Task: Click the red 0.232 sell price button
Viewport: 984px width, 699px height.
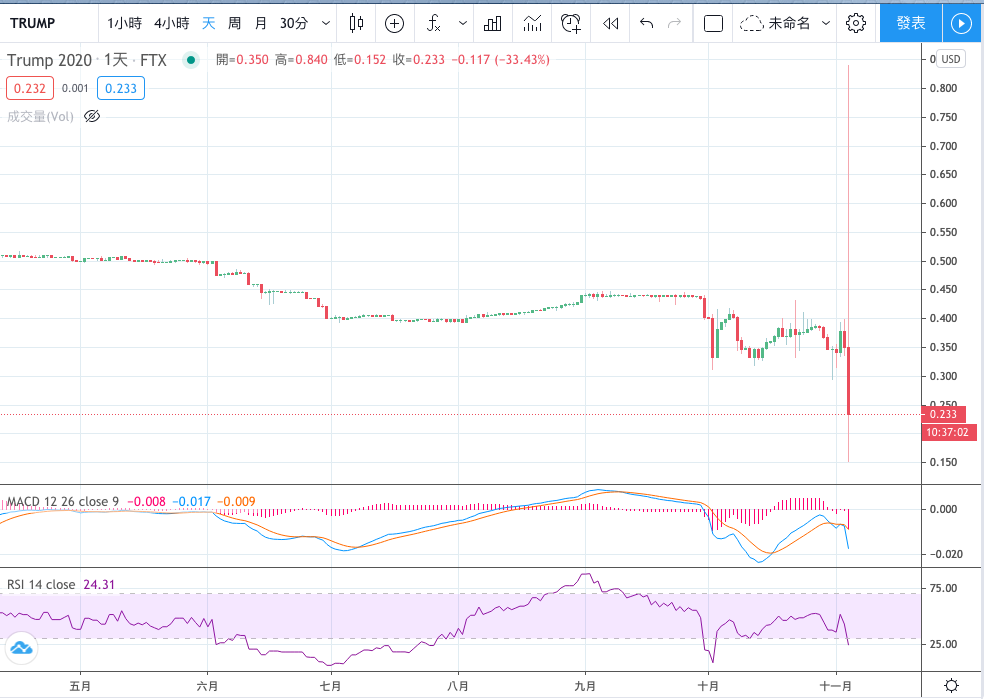Action: (30, 88)
